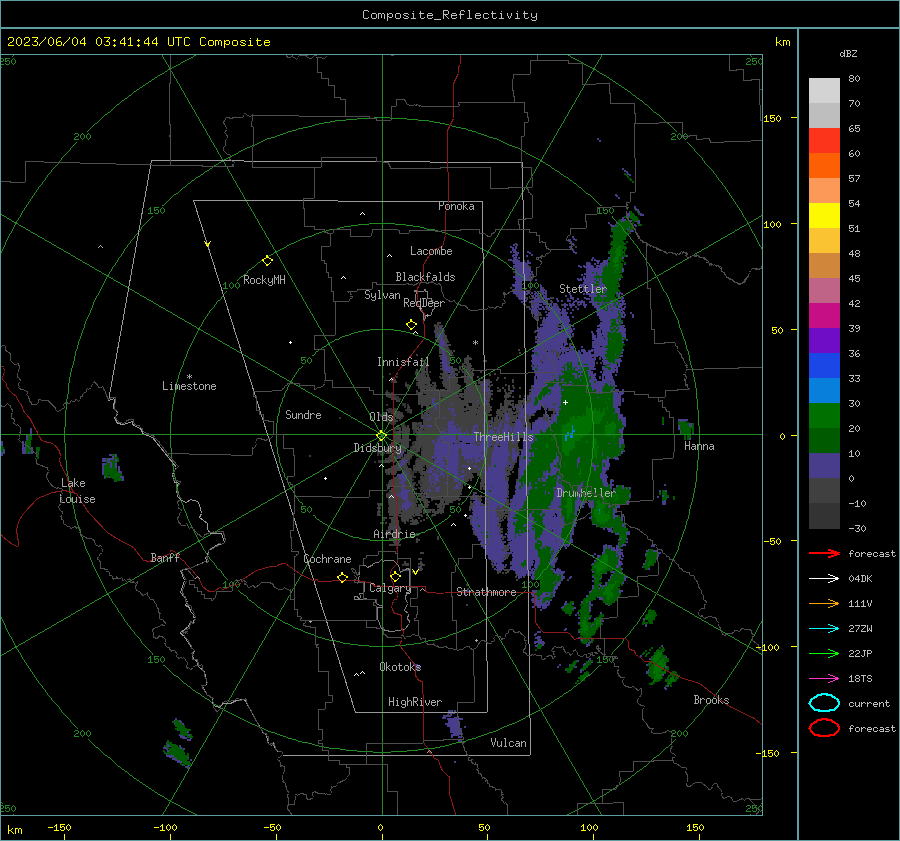Click the orange 60 dBZ color swatch

[824, 166]
